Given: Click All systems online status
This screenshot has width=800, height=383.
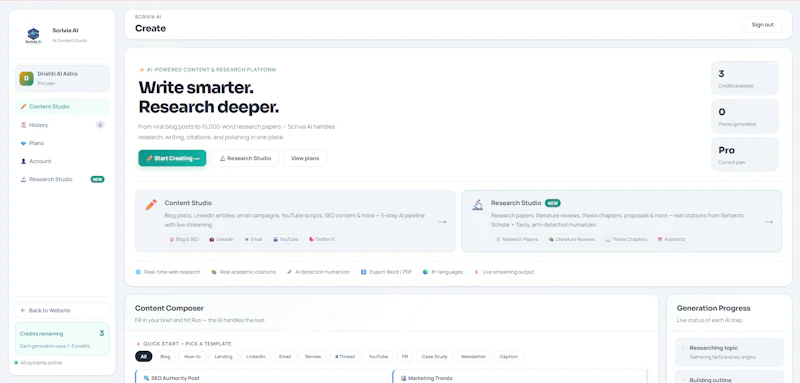Looking at the screenshot, I should click(38, 363).
